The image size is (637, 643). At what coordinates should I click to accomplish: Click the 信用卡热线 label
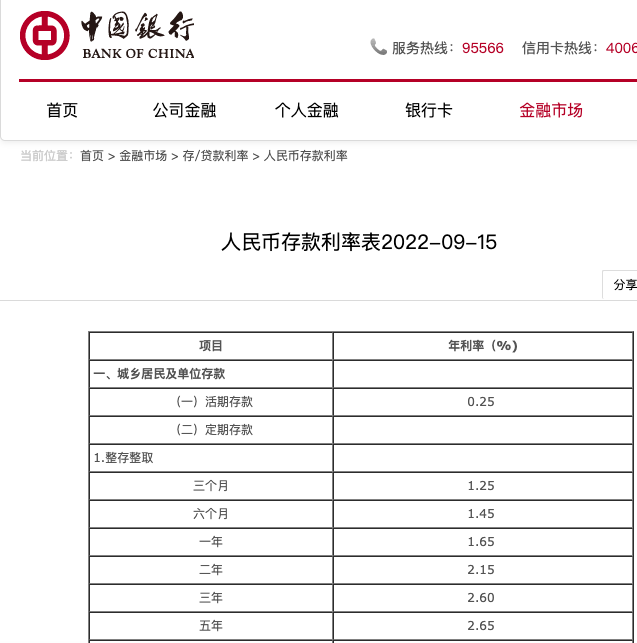tap(560, 48)
